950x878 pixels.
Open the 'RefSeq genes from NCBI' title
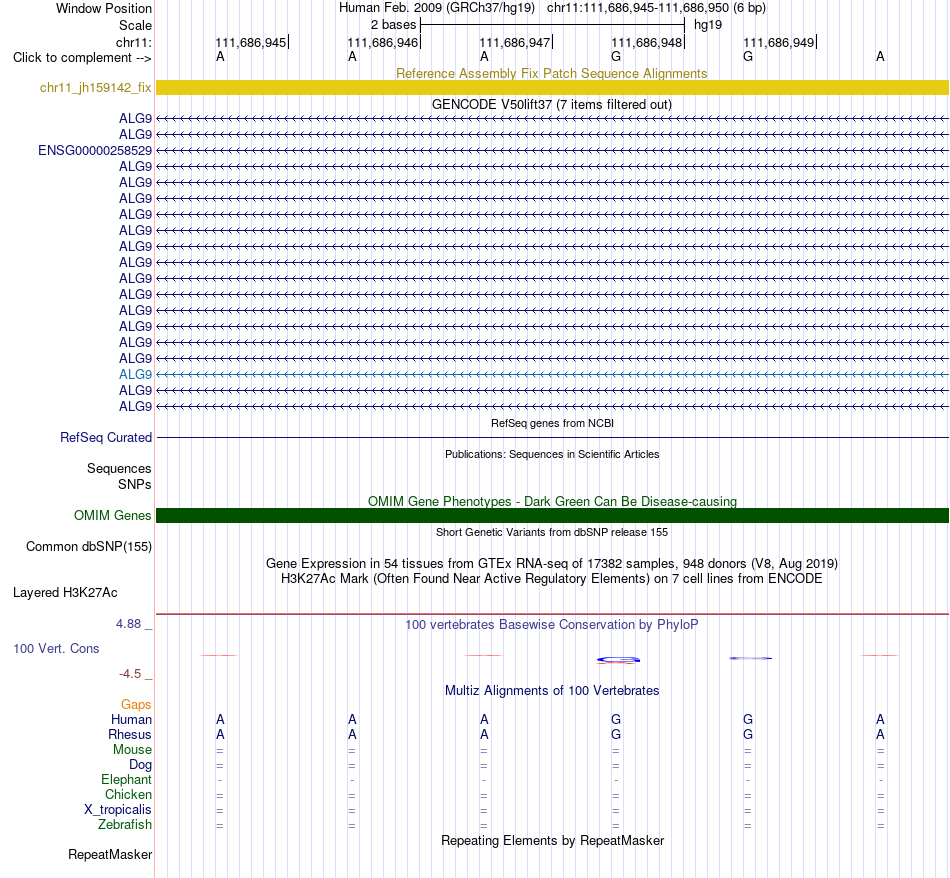click(552, 423)
